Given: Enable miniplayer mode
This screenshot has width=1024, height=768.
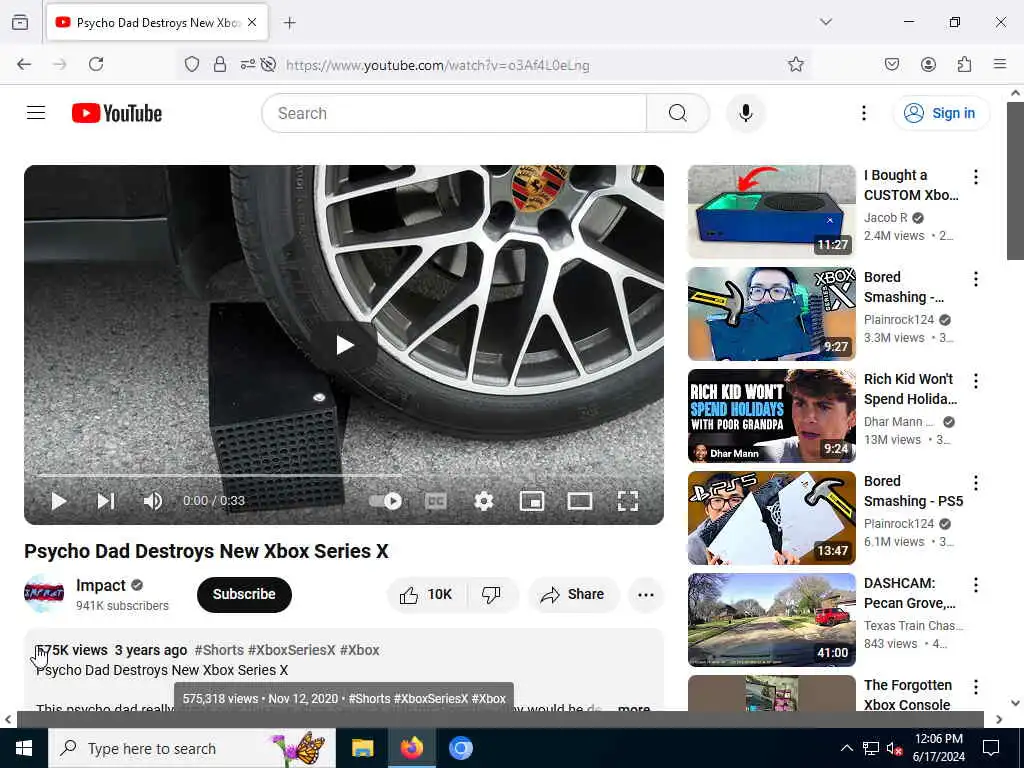Looking at the screenshot, I should 532,501.
